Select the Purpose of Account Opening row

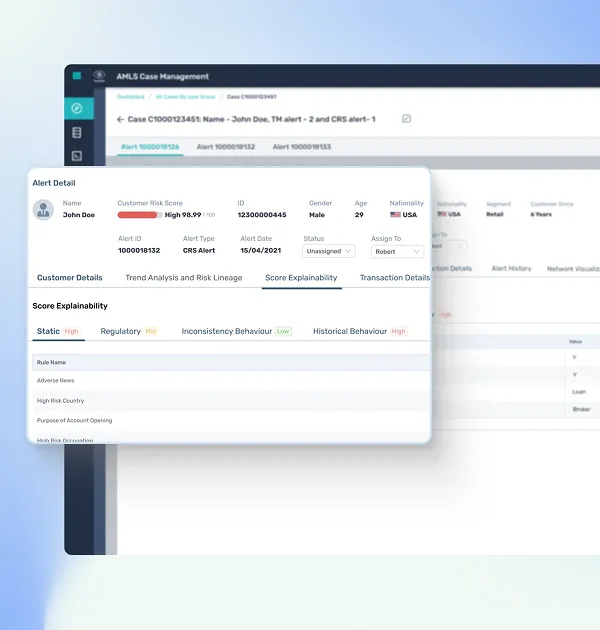pos(231,421)
